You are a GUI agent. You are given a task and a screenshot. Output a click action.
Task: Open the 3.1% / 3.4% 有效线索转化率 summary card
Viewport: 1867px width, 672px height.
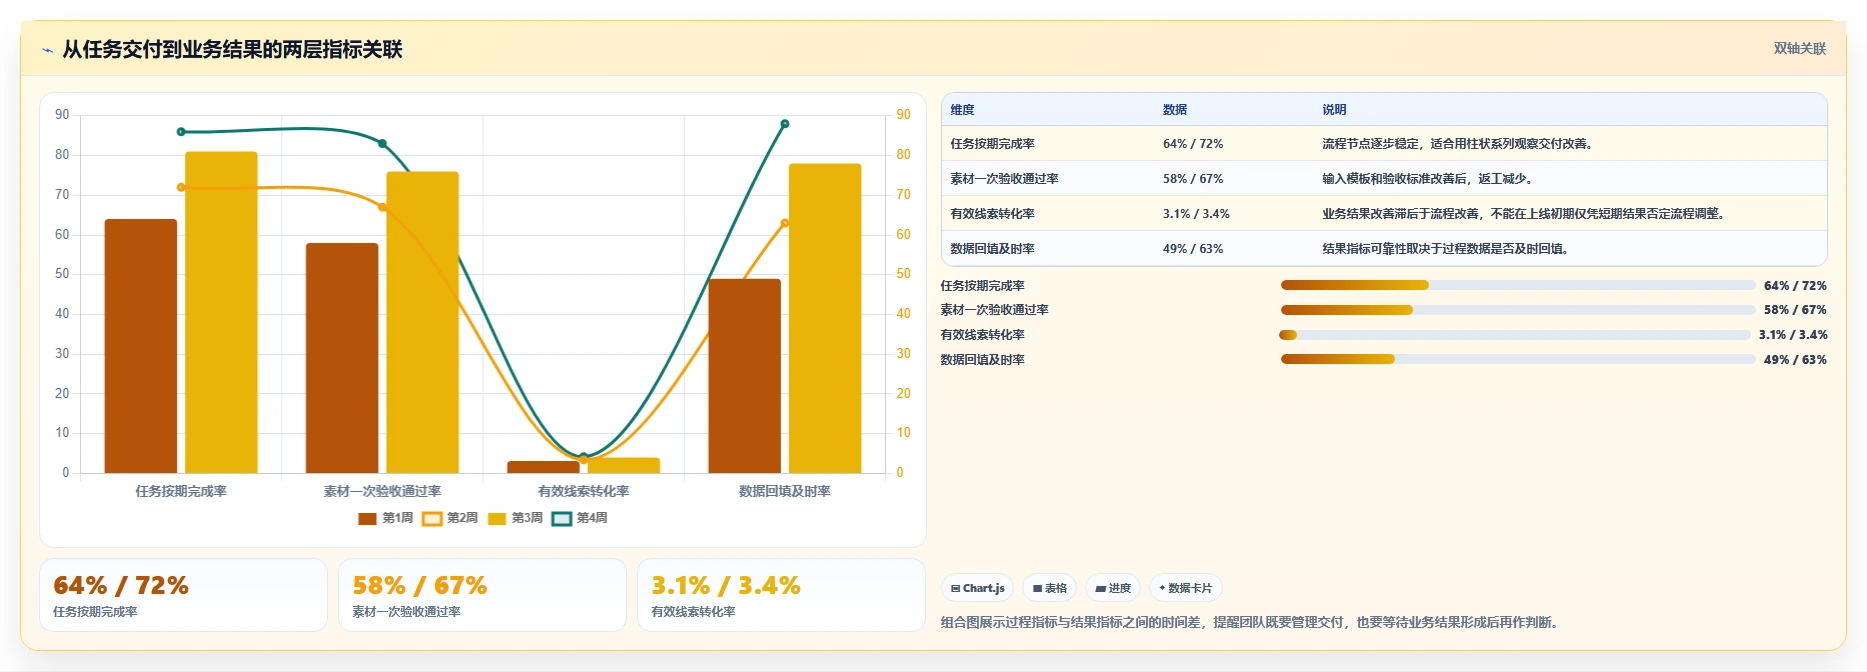point(781,595)
